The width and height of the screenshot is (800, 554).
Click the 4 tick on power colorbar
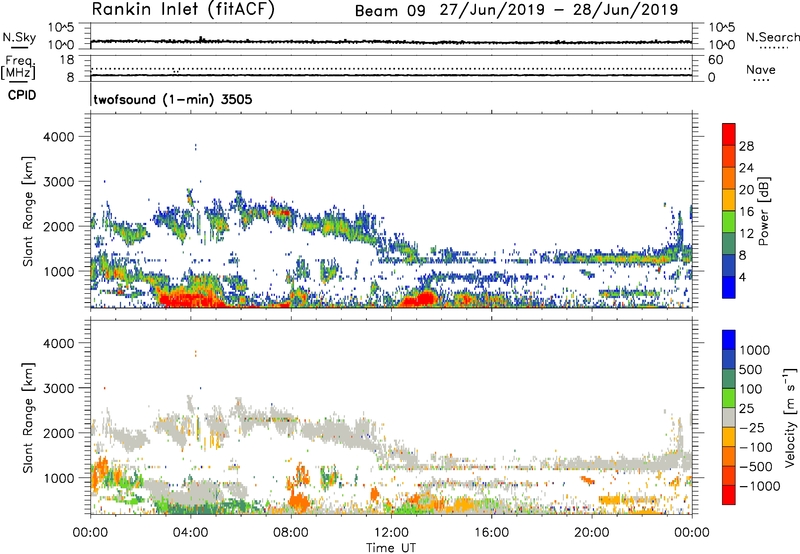[x=743, y=278]
